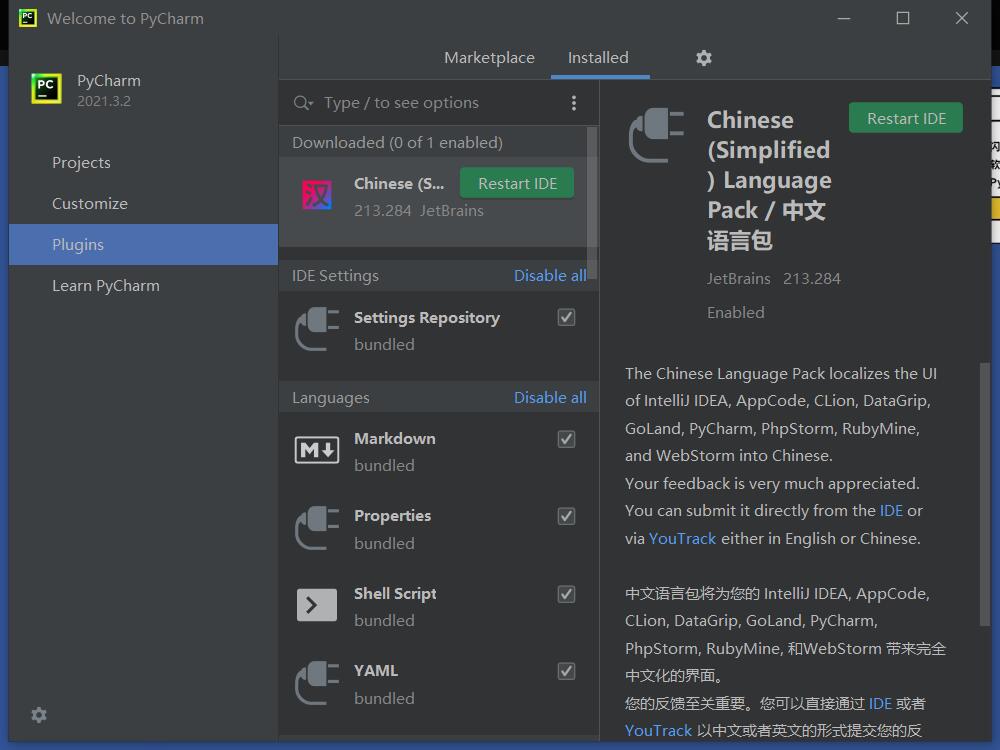Click the JetBrains vendor name in details
The height and width of the screenshot is (750, 1000).
(x=739, y=279)
